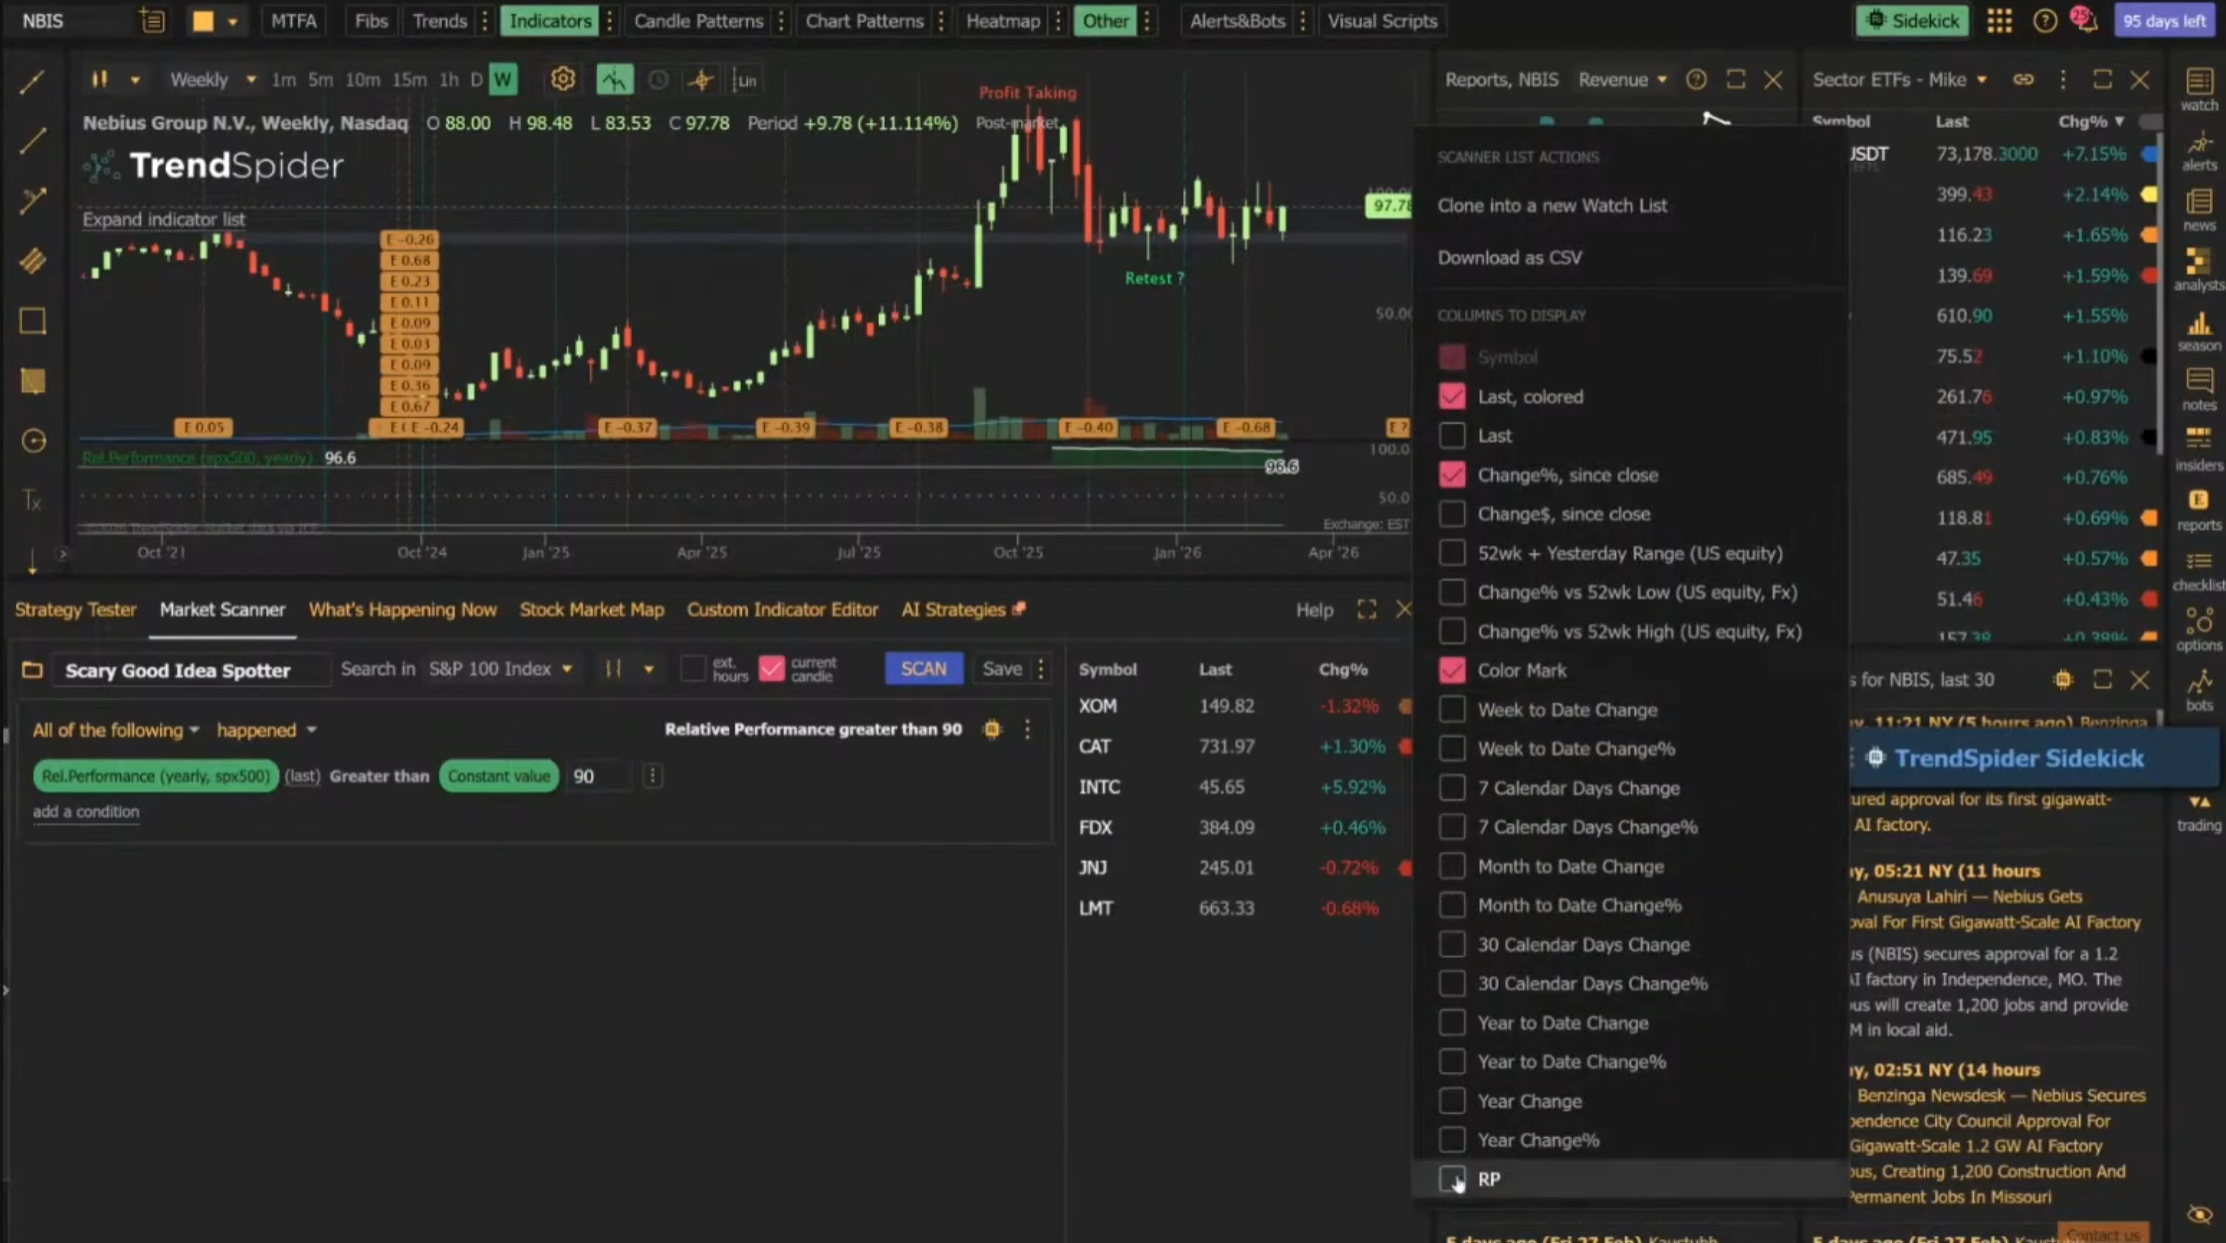This screenshot has height=1243, width=2226.
Task: Uncheck the Color Mark checkbox
Action: 1451,670
